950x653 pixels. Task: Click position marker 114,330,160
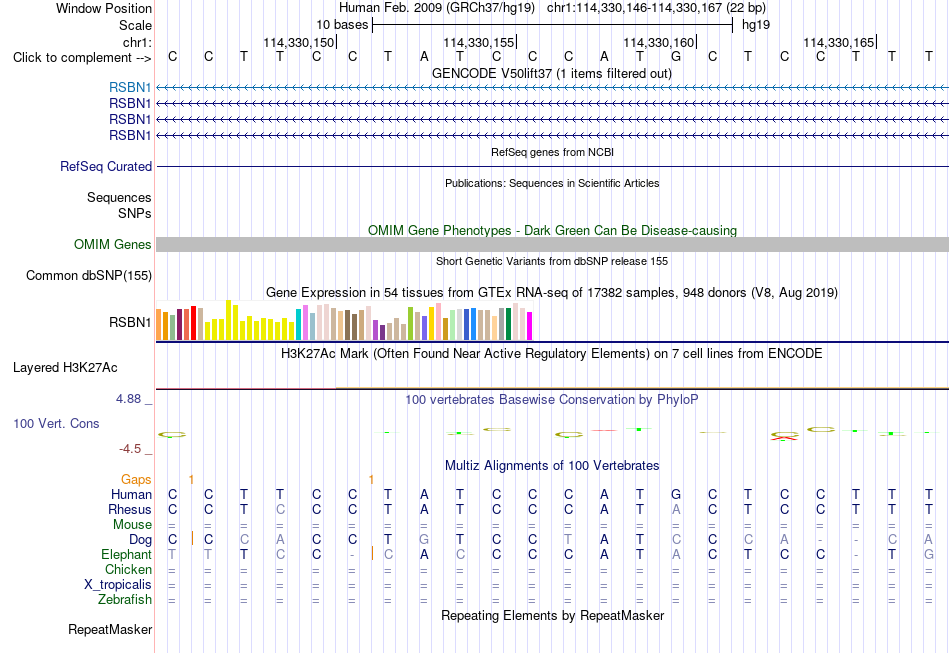click(x=659, y=42)
